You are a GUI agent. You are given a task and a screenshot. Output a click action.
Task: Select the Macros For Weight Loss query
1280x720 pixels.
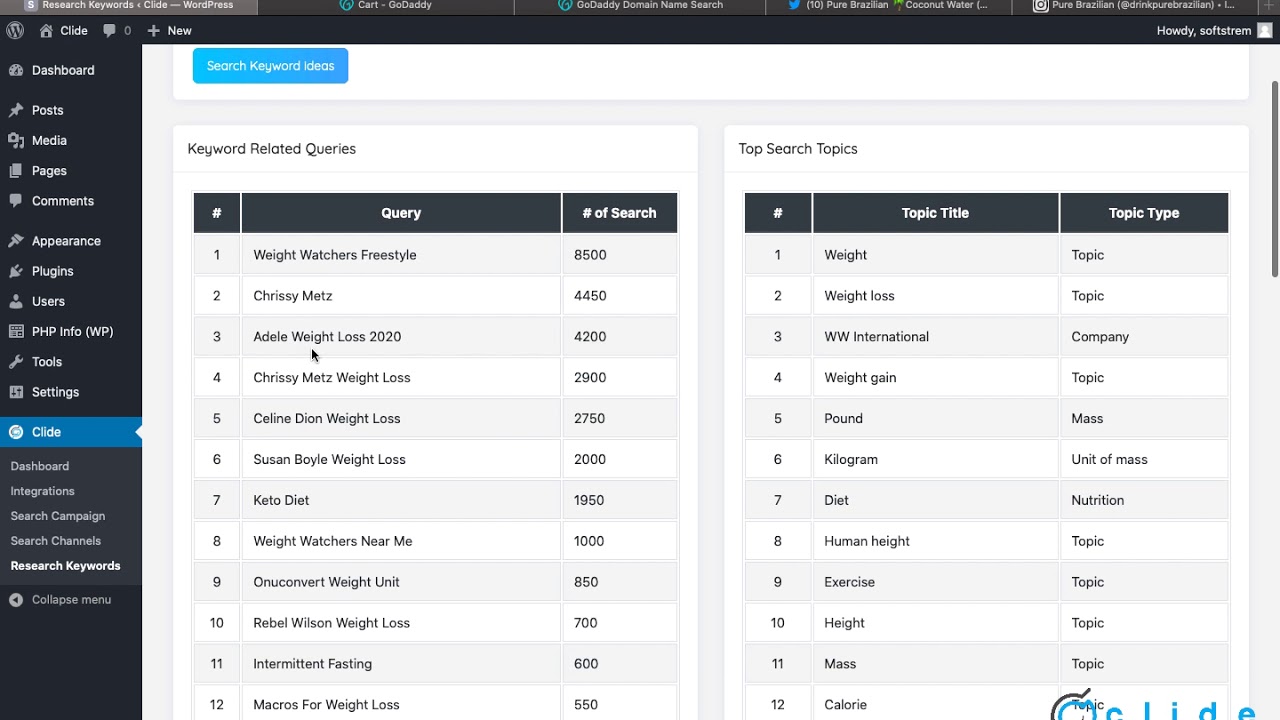pos(326,705)
